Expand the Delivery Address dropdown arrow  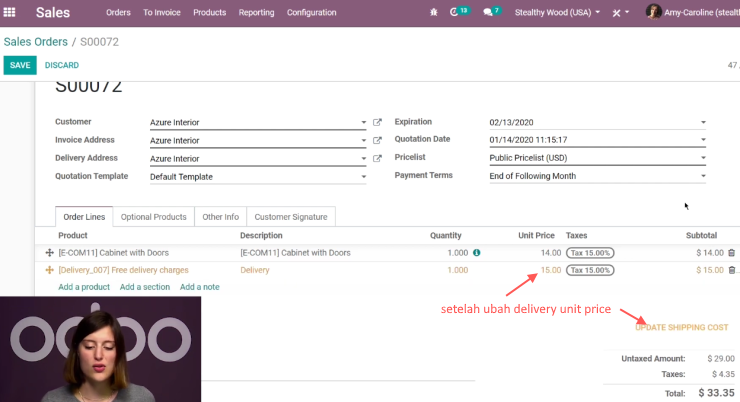pos(363,159)
